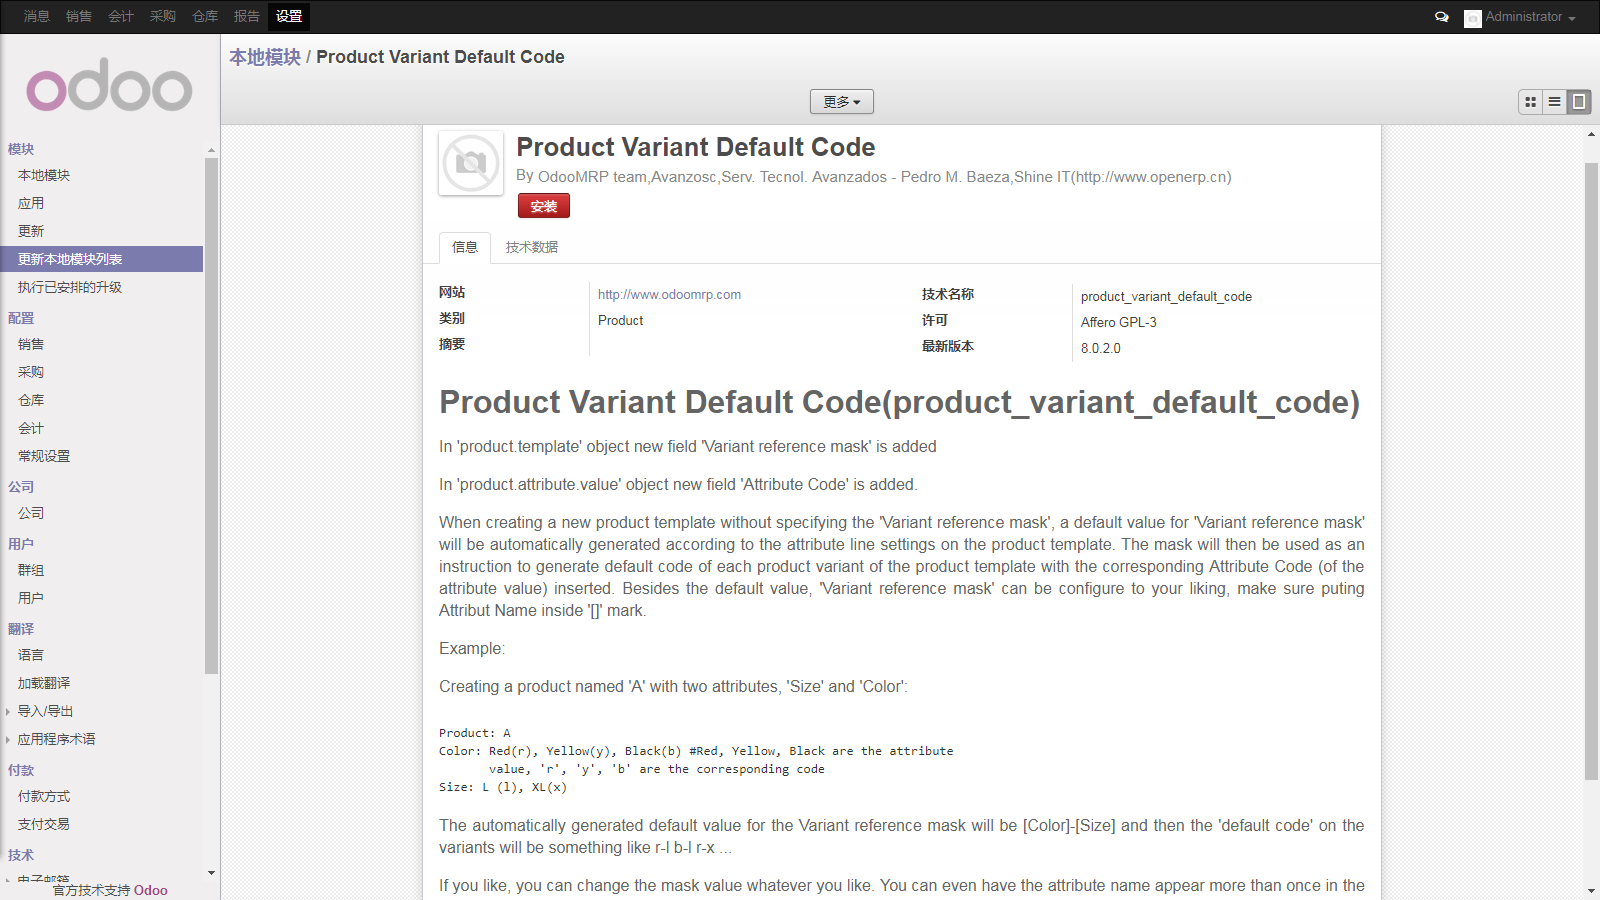This screenshot has width=1600, height=900.
Task: Open the 更多 dropdown menu
Action: (x=842, y=102)
